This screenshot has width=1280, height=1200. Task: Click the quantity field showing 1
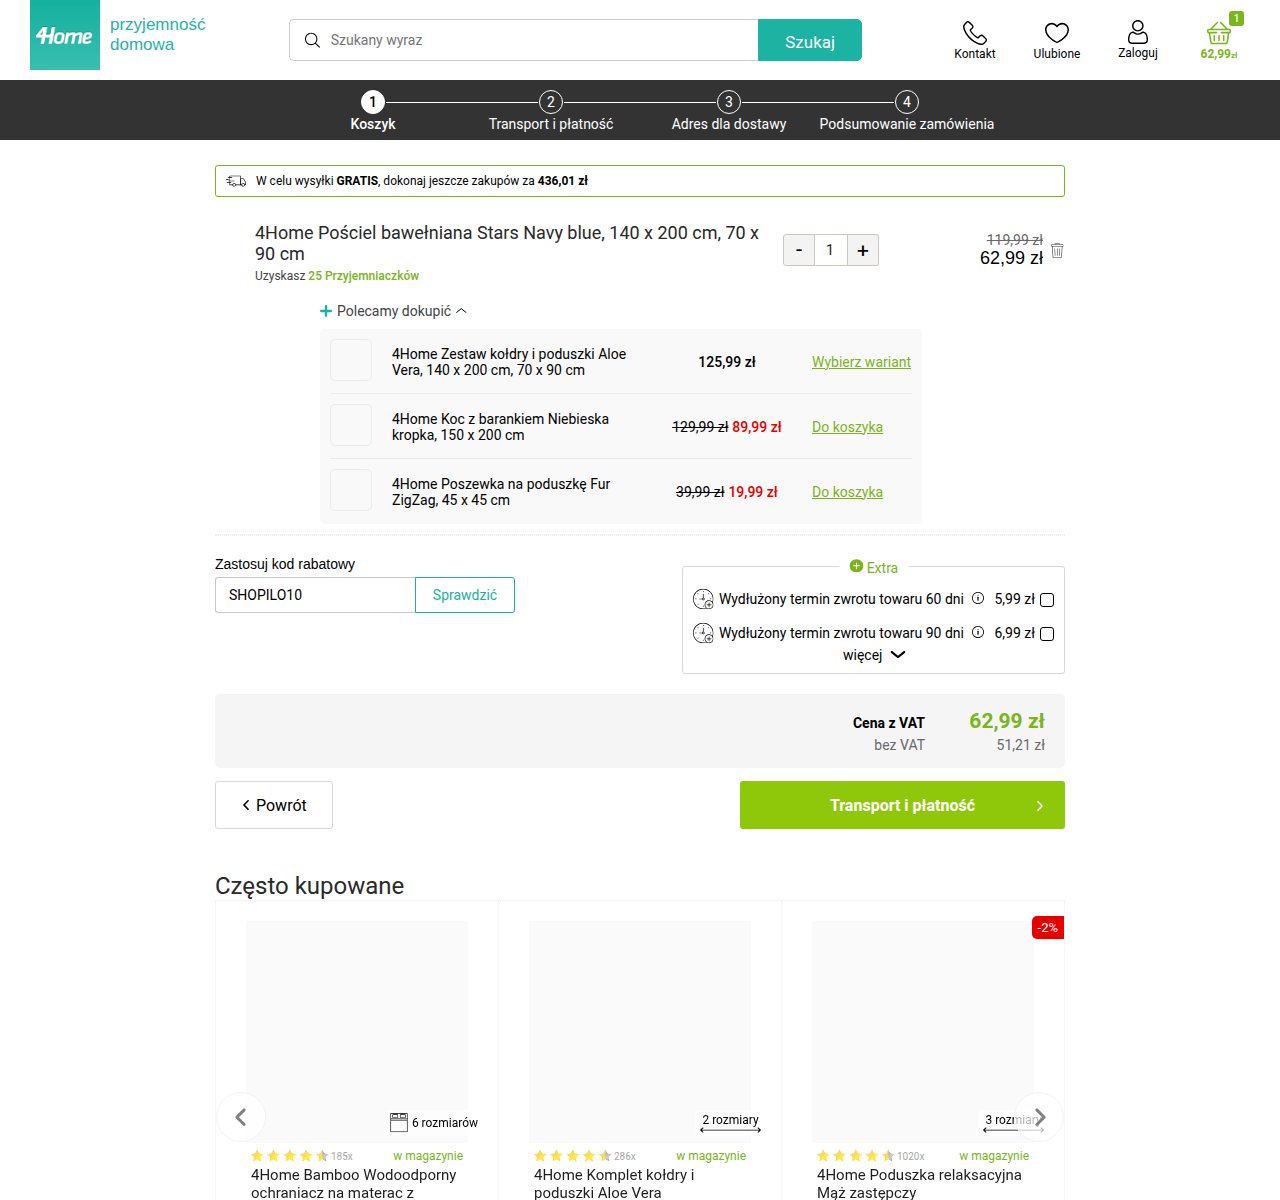click(830, 250)
